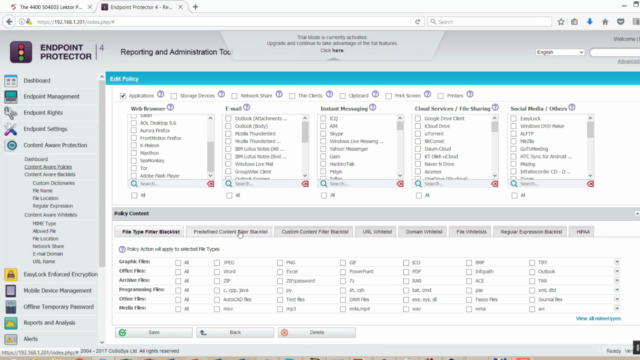Viewport: 640px width, 360px height.
Task: Open the English language dropdown
Action: pyautogui.click(x=560, y=52)
